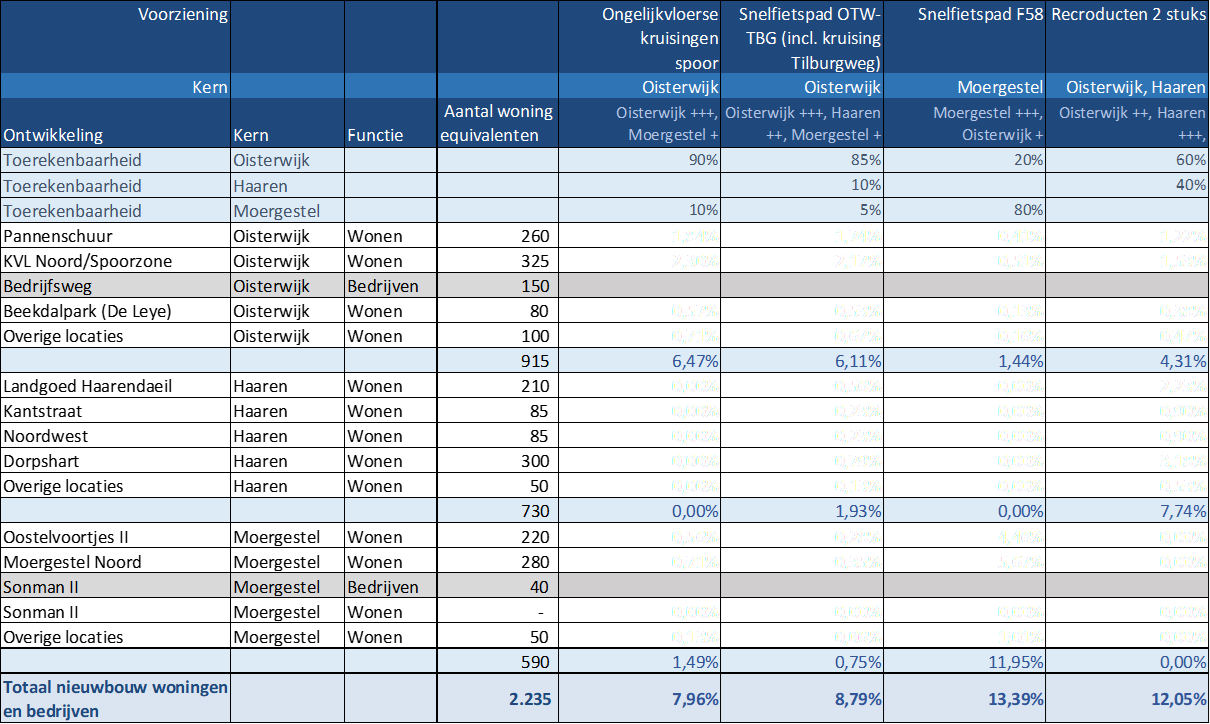Select the Totaal nieuwbouw woningen en bedrijven cell
This screenshot has width=1210, height=724.
coord(115,698)
